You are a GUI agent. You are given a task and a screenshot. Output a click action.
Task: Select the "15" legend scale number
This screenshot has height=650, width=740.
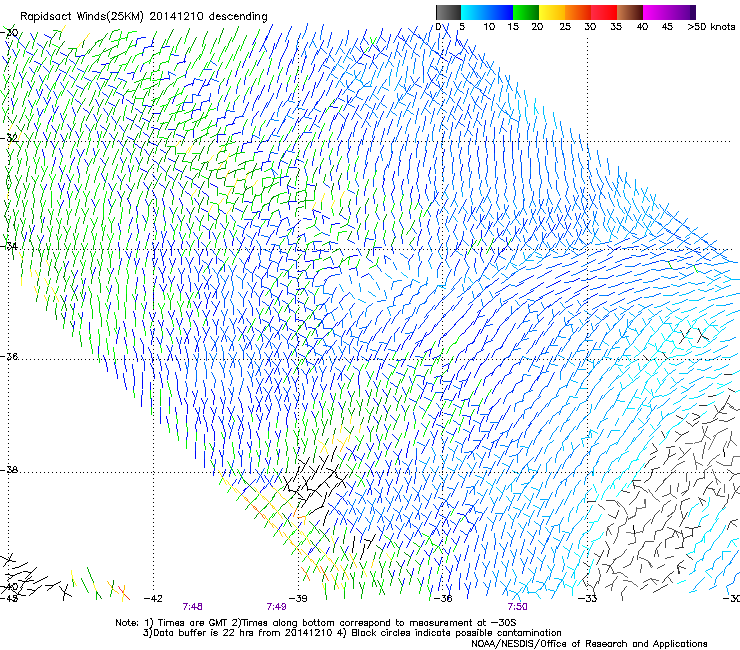[x=513, y=26]
